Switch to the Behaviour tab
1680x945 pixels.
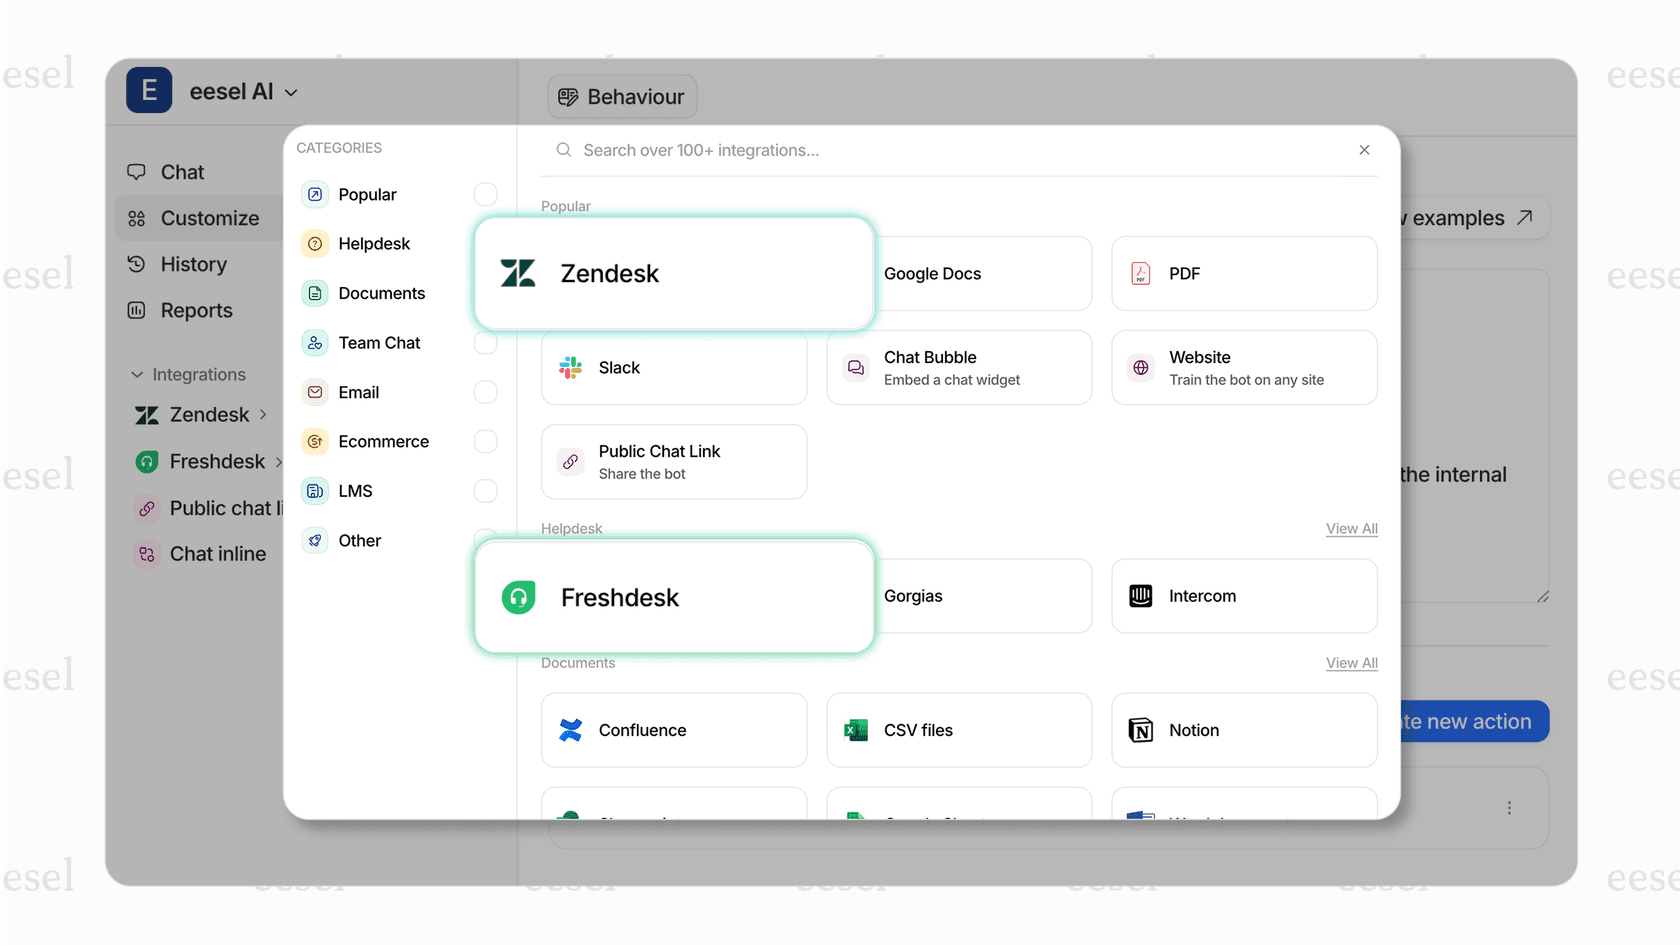pos(622,96)
